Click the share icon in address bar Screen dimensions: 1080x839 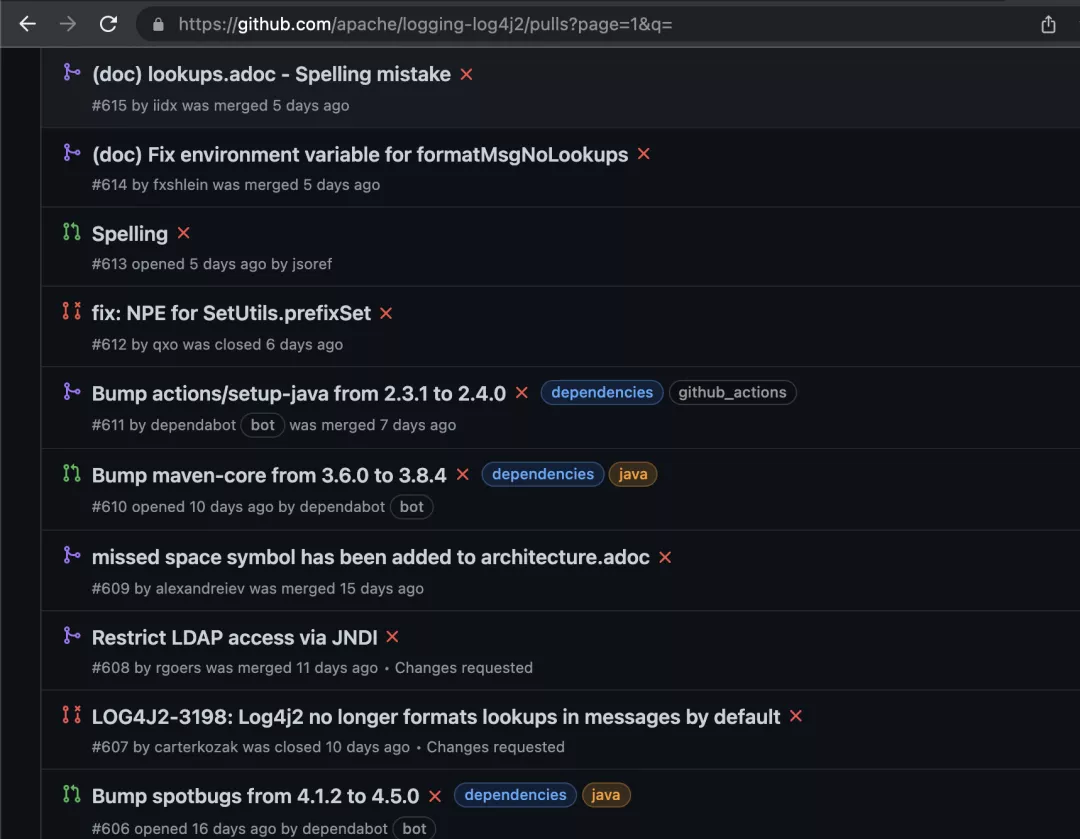coord(1048,24)
